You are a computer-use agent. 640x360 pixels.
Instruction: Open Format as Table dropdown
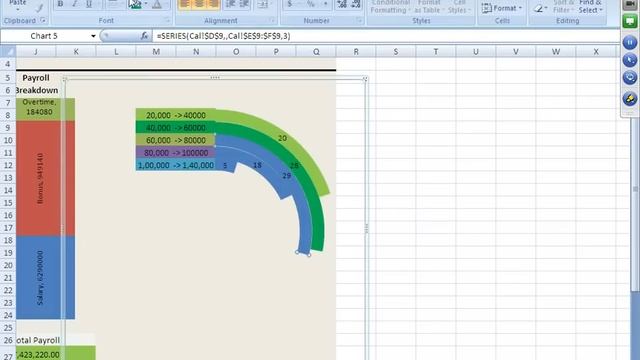point(429,7)
